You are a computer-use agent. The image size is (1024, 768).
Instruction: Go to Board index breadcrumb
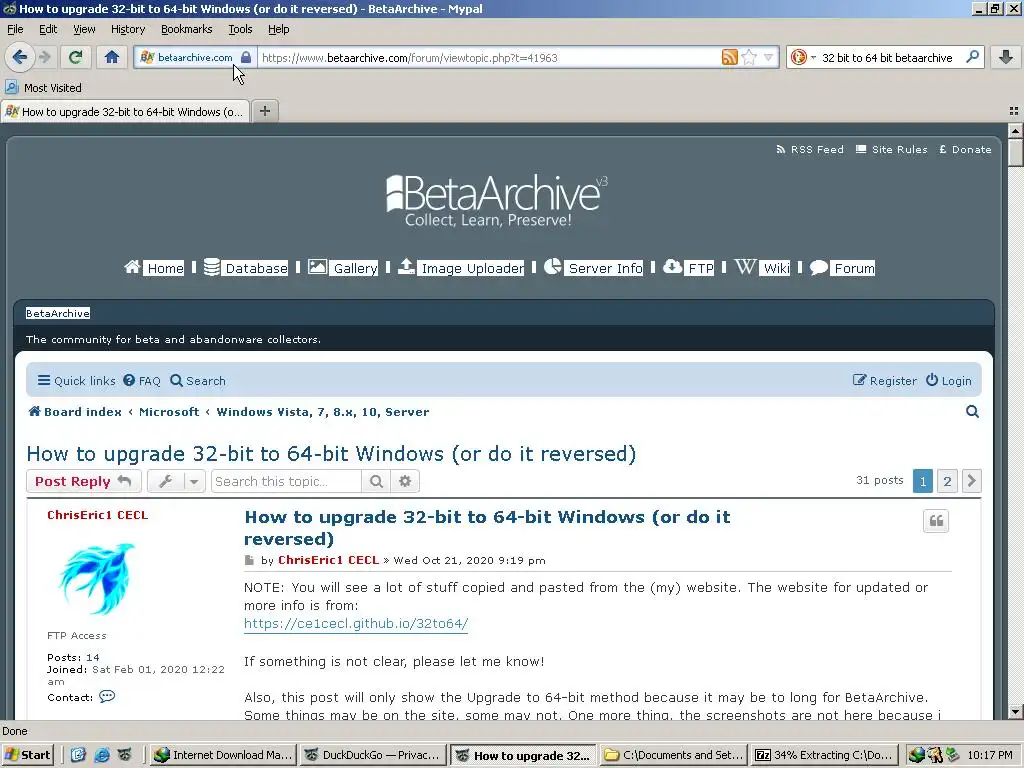pyautogui.click(x=75, y=412)
